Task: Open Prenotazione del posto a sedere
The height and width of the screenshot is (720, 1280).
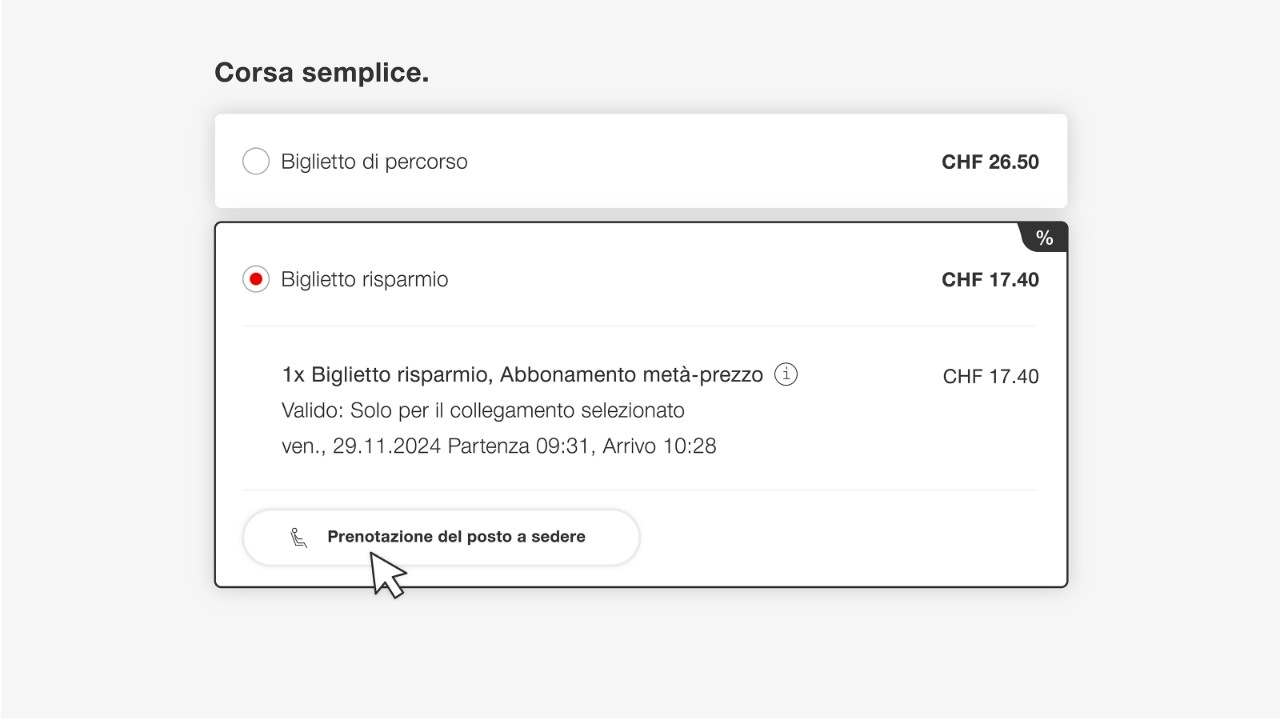Action: tap(440, 536)
